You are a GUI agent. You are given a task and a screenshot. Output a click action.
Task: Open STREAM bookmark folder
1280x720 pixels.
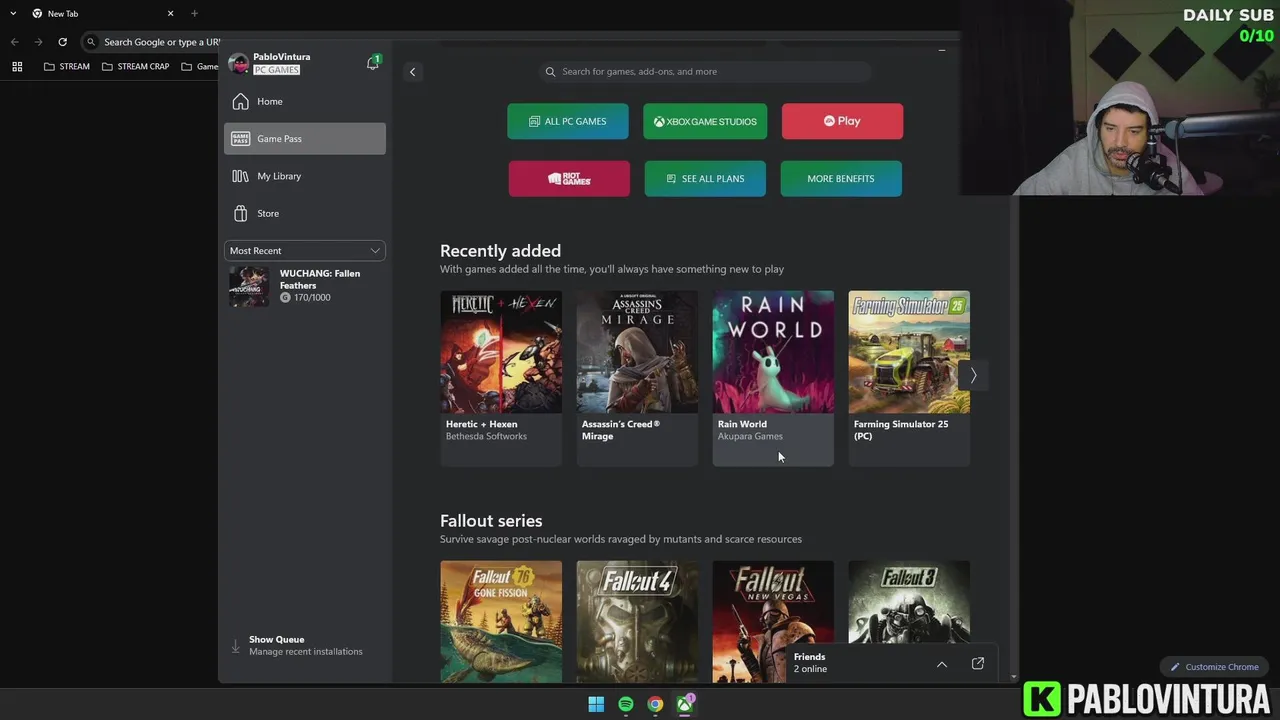point(67,67)
